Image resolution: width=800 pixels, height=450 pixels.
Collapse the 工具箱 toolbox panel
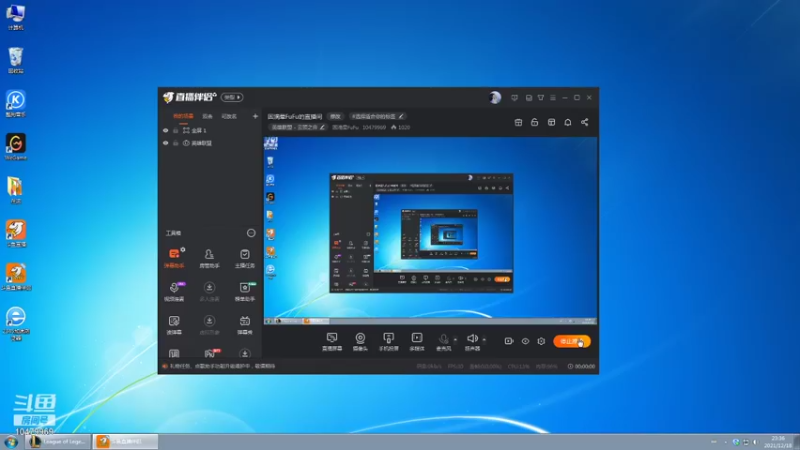[251, 233]
